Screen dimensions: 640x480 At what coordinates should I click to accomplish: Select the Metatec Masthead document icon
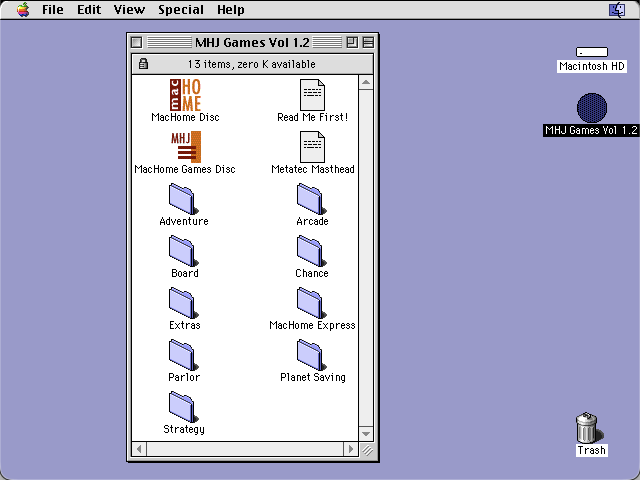312,147
